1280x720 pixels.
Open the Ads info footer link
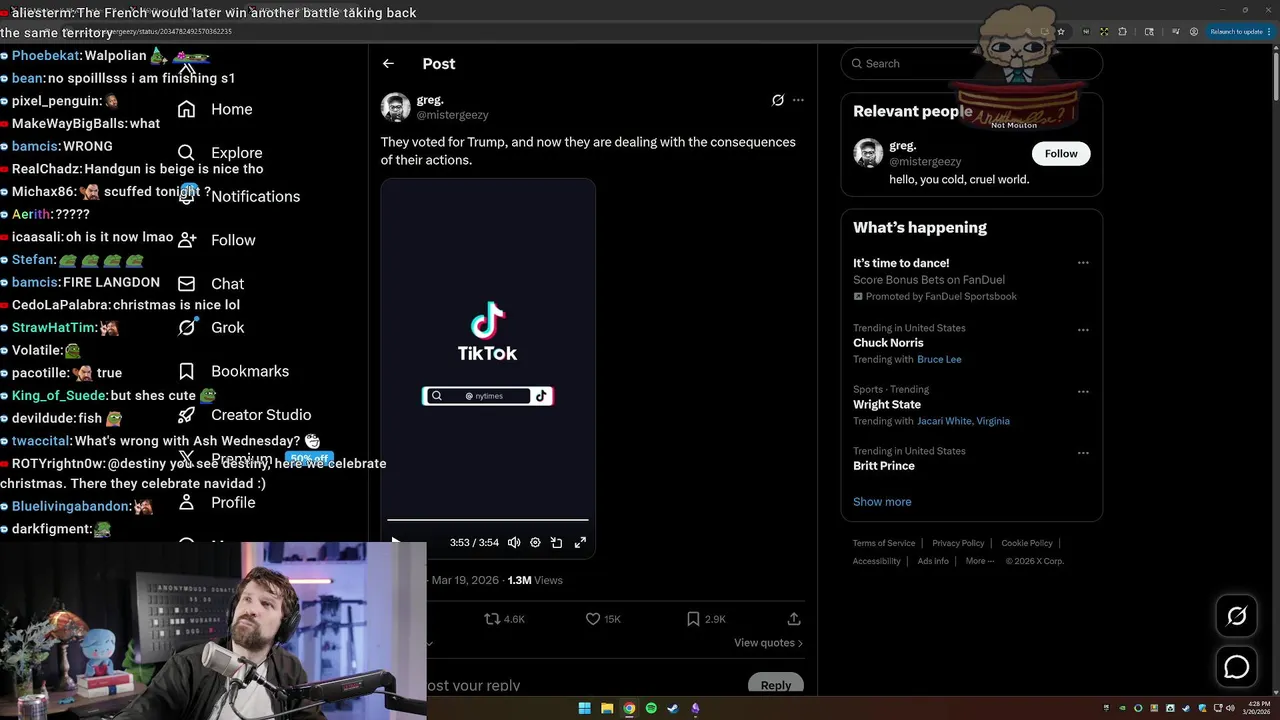[933, 561]
